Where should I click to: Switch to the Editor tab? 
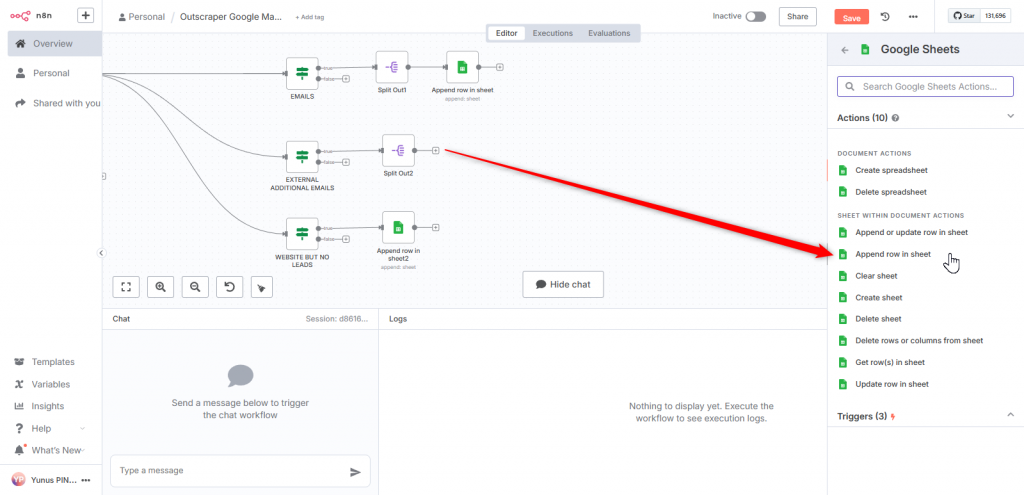(507, 33)
